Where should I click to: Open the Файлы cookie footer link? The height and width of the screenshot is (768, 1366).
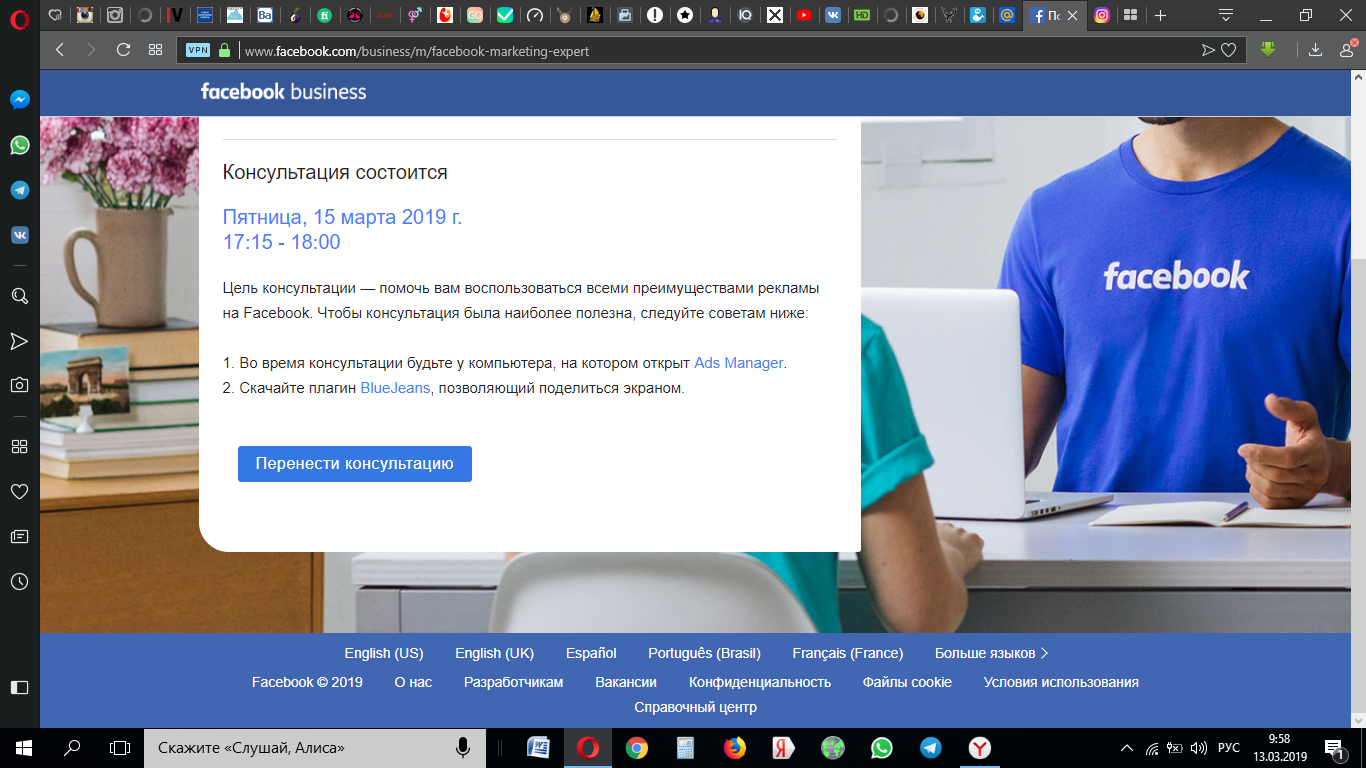[907, 682]
